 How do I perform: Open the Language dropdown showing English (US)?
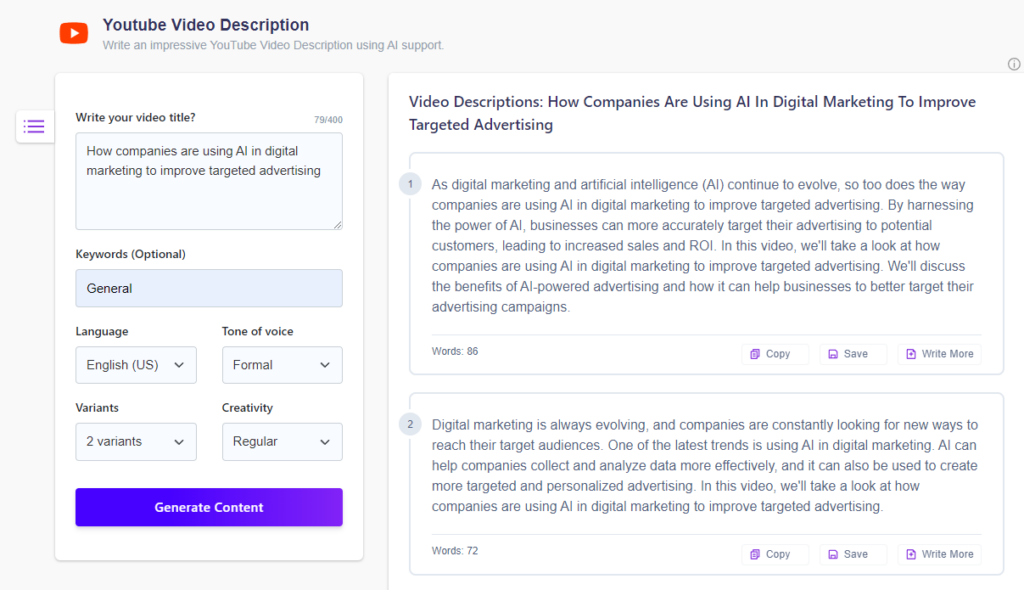coord(136,365)
